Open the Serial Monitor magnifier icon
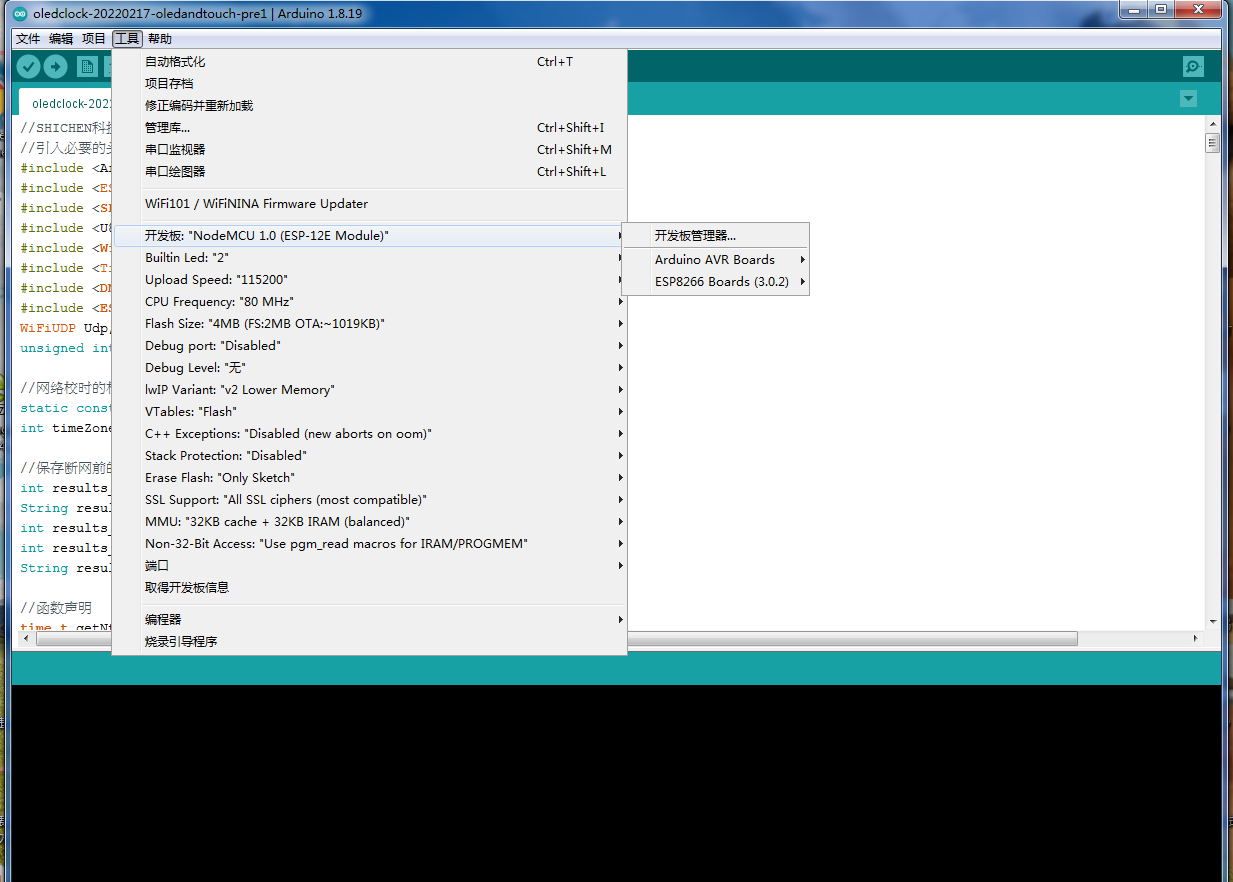This screenshot has width=1233, height=882. 1193,67
